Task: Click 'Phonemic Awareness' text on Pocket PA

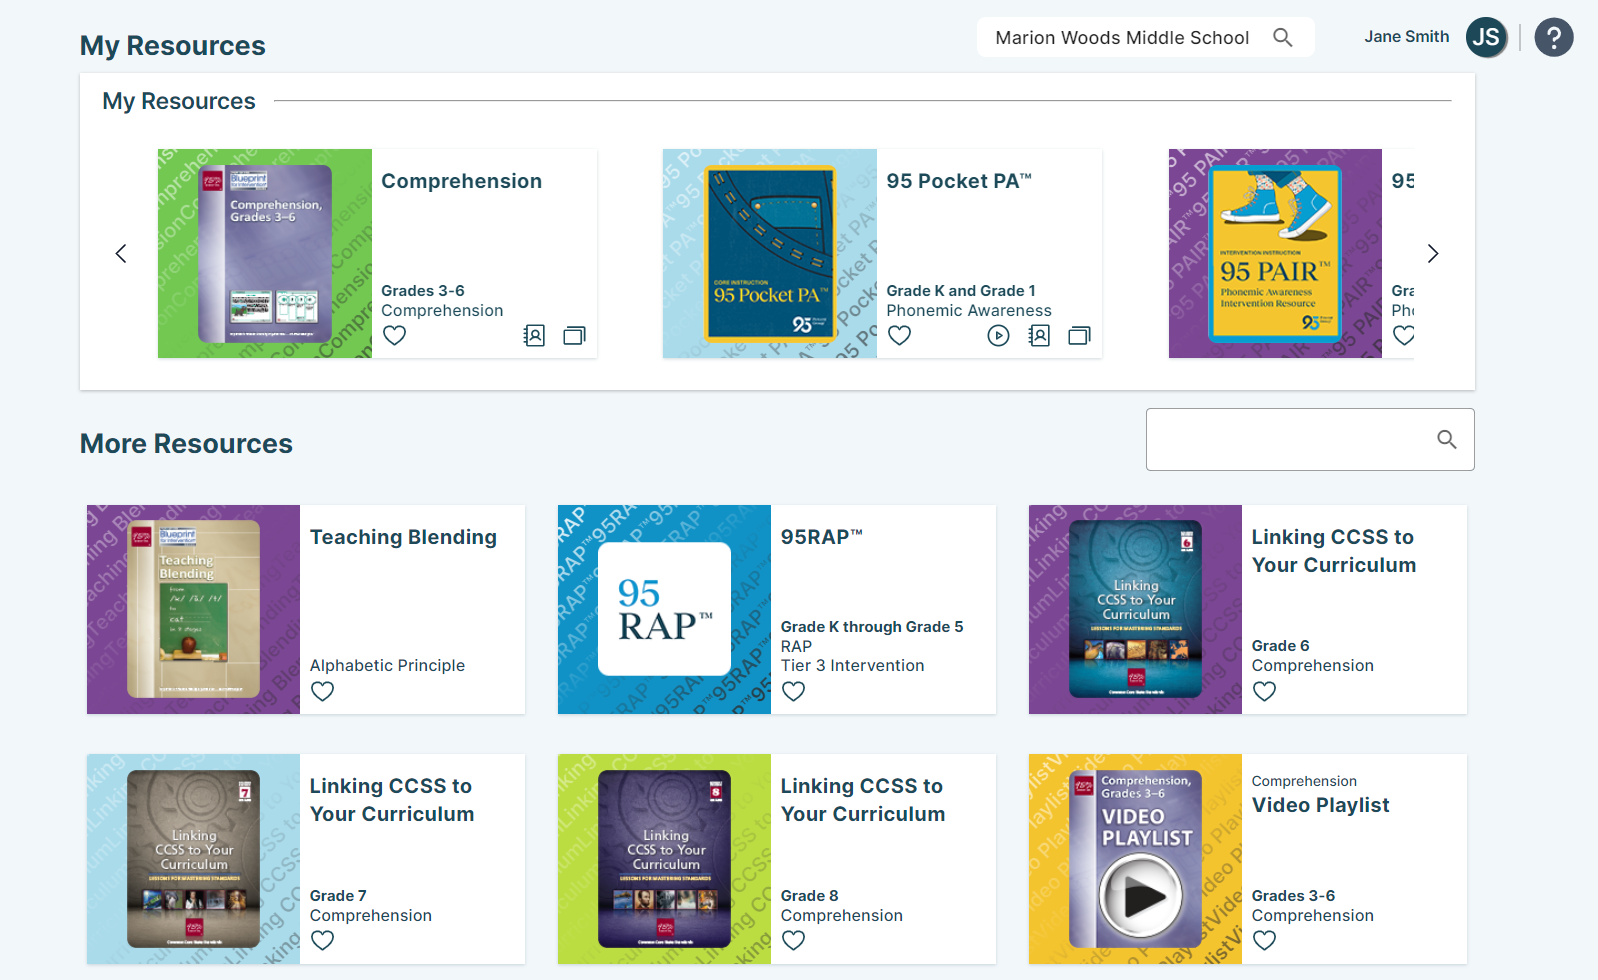Action: click(x=969, y=311)
